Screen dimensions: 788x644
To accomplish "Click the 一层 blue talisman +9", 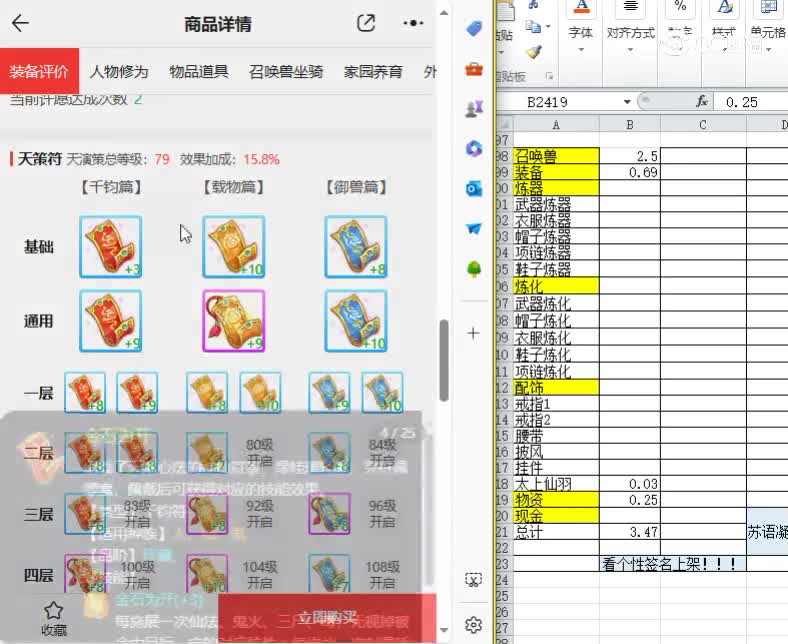I will (x=330, y=393).
